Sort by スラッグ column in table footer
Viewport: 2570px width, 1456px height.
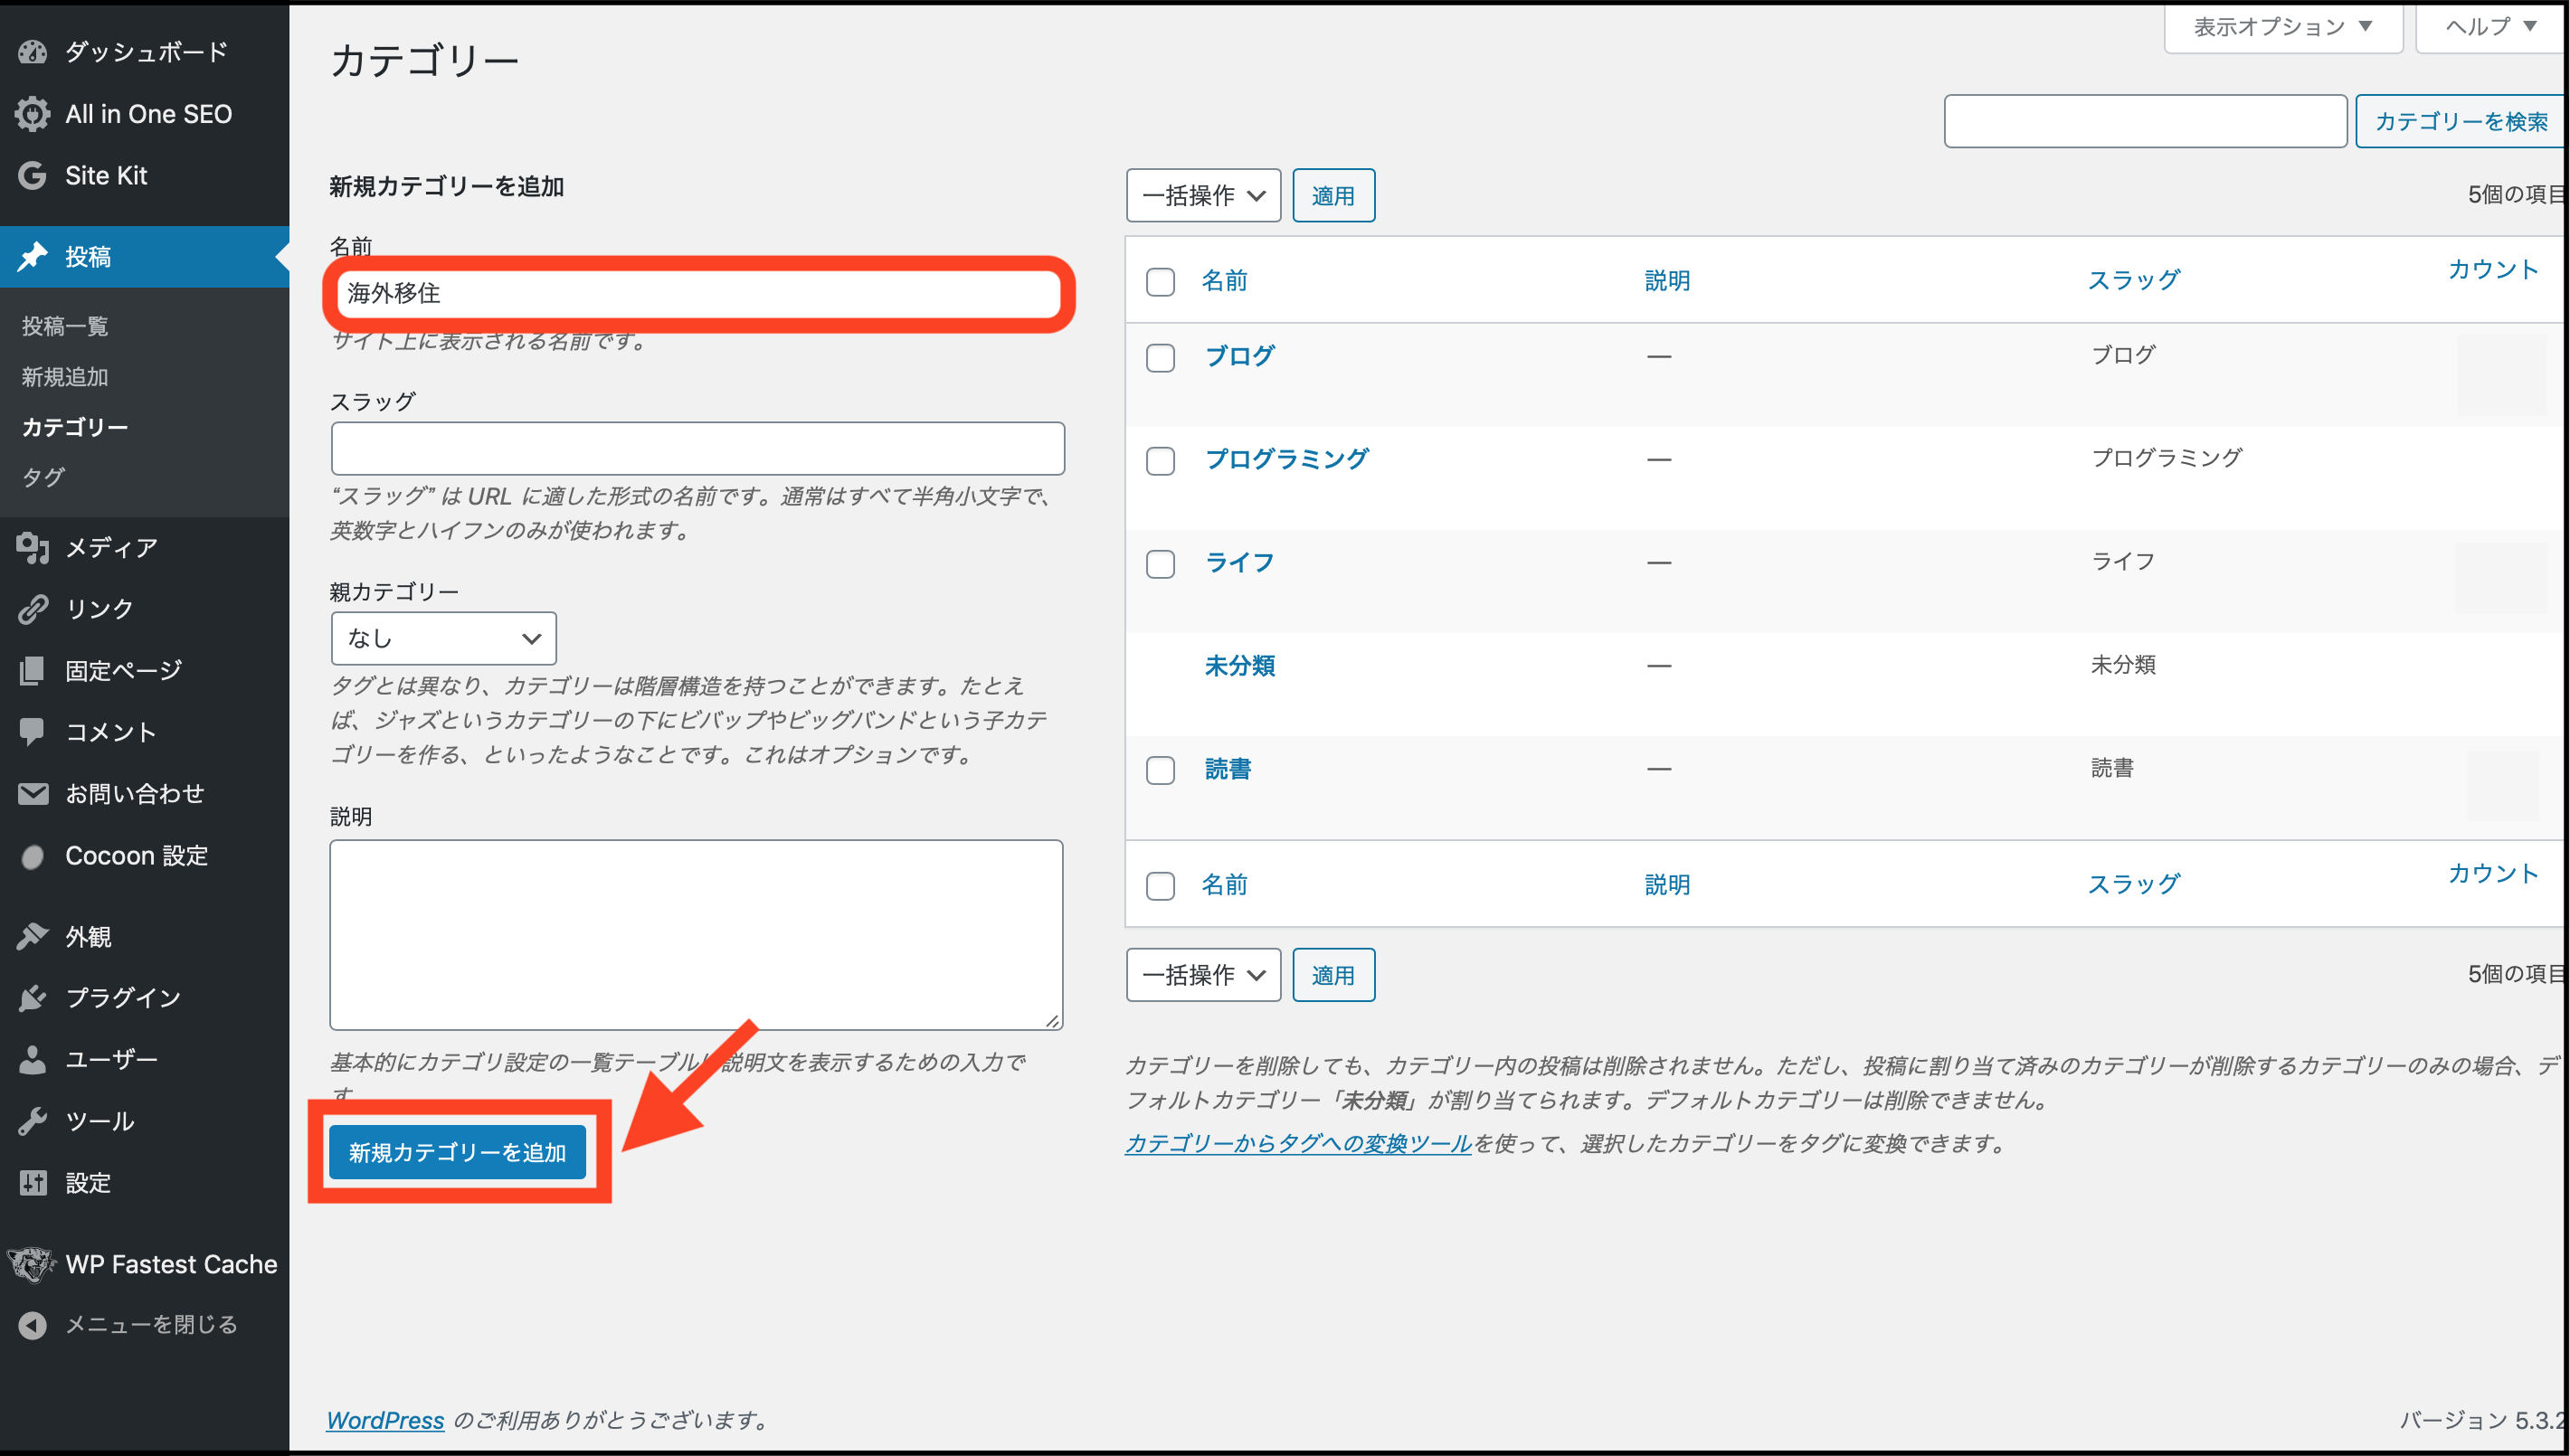(2133, 884)
